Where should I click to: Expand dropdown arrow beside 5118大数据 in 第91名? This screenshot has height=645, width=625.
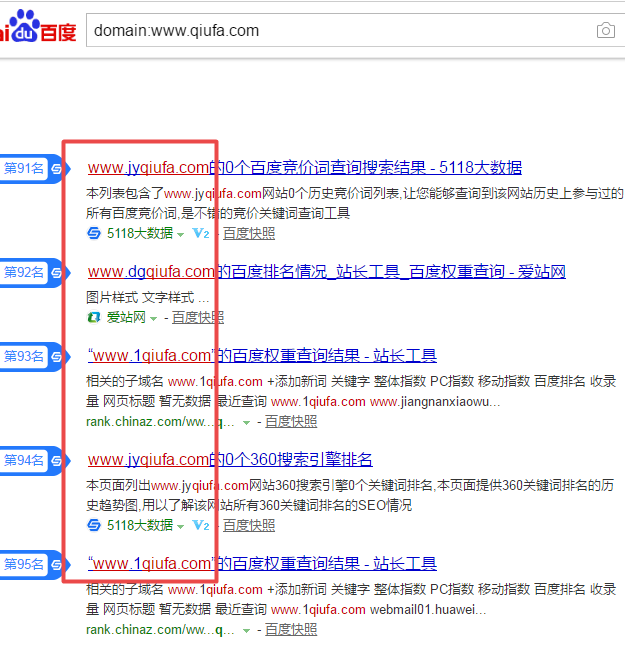(x=180, y=235)
